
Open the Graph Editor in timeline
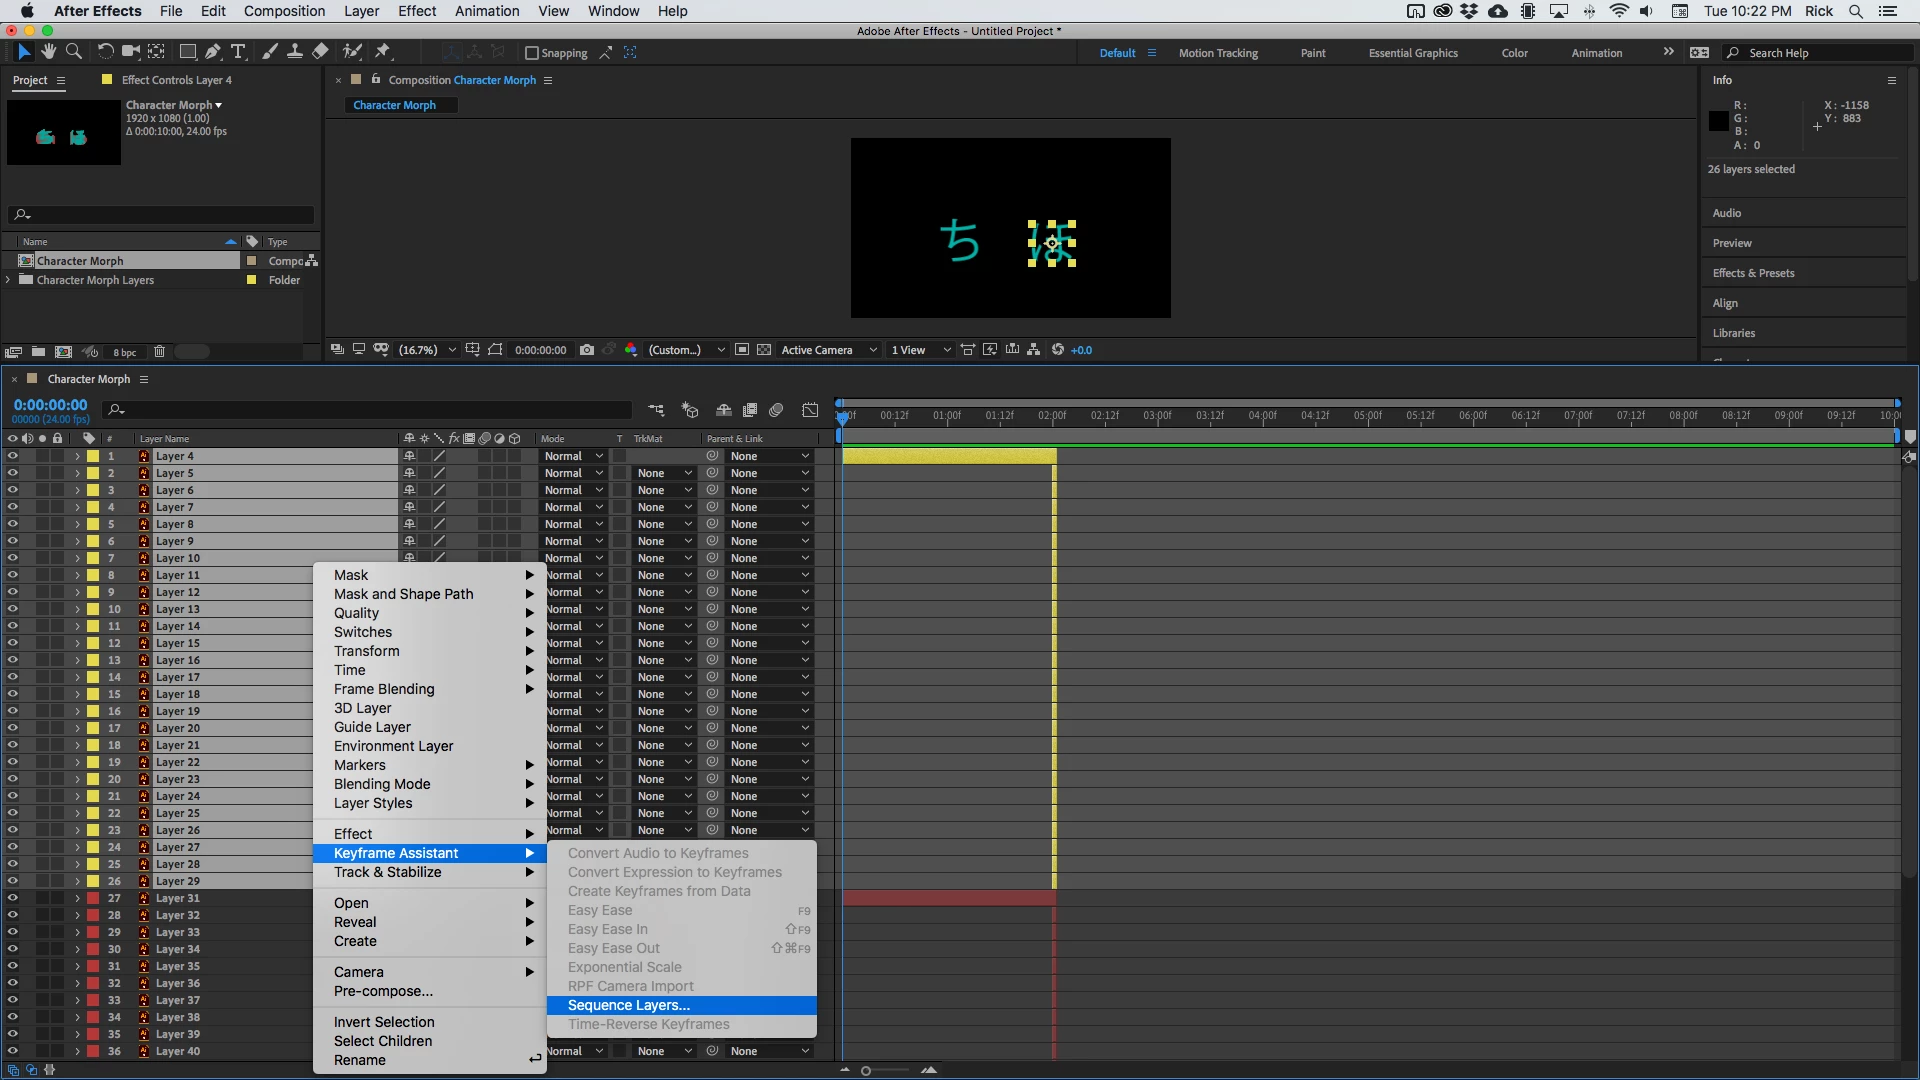pyautogui.click(x=810, y=410)
